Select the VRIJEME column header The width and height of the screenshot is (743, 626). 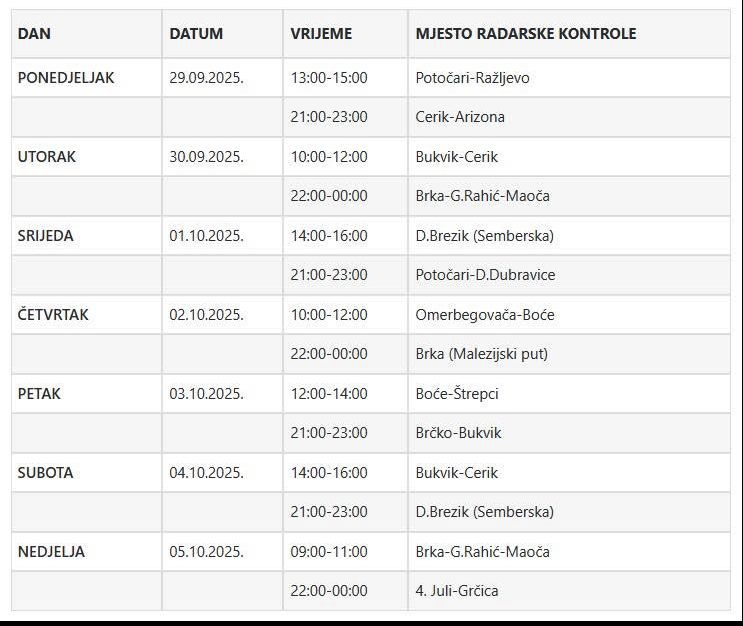(321, 34)
